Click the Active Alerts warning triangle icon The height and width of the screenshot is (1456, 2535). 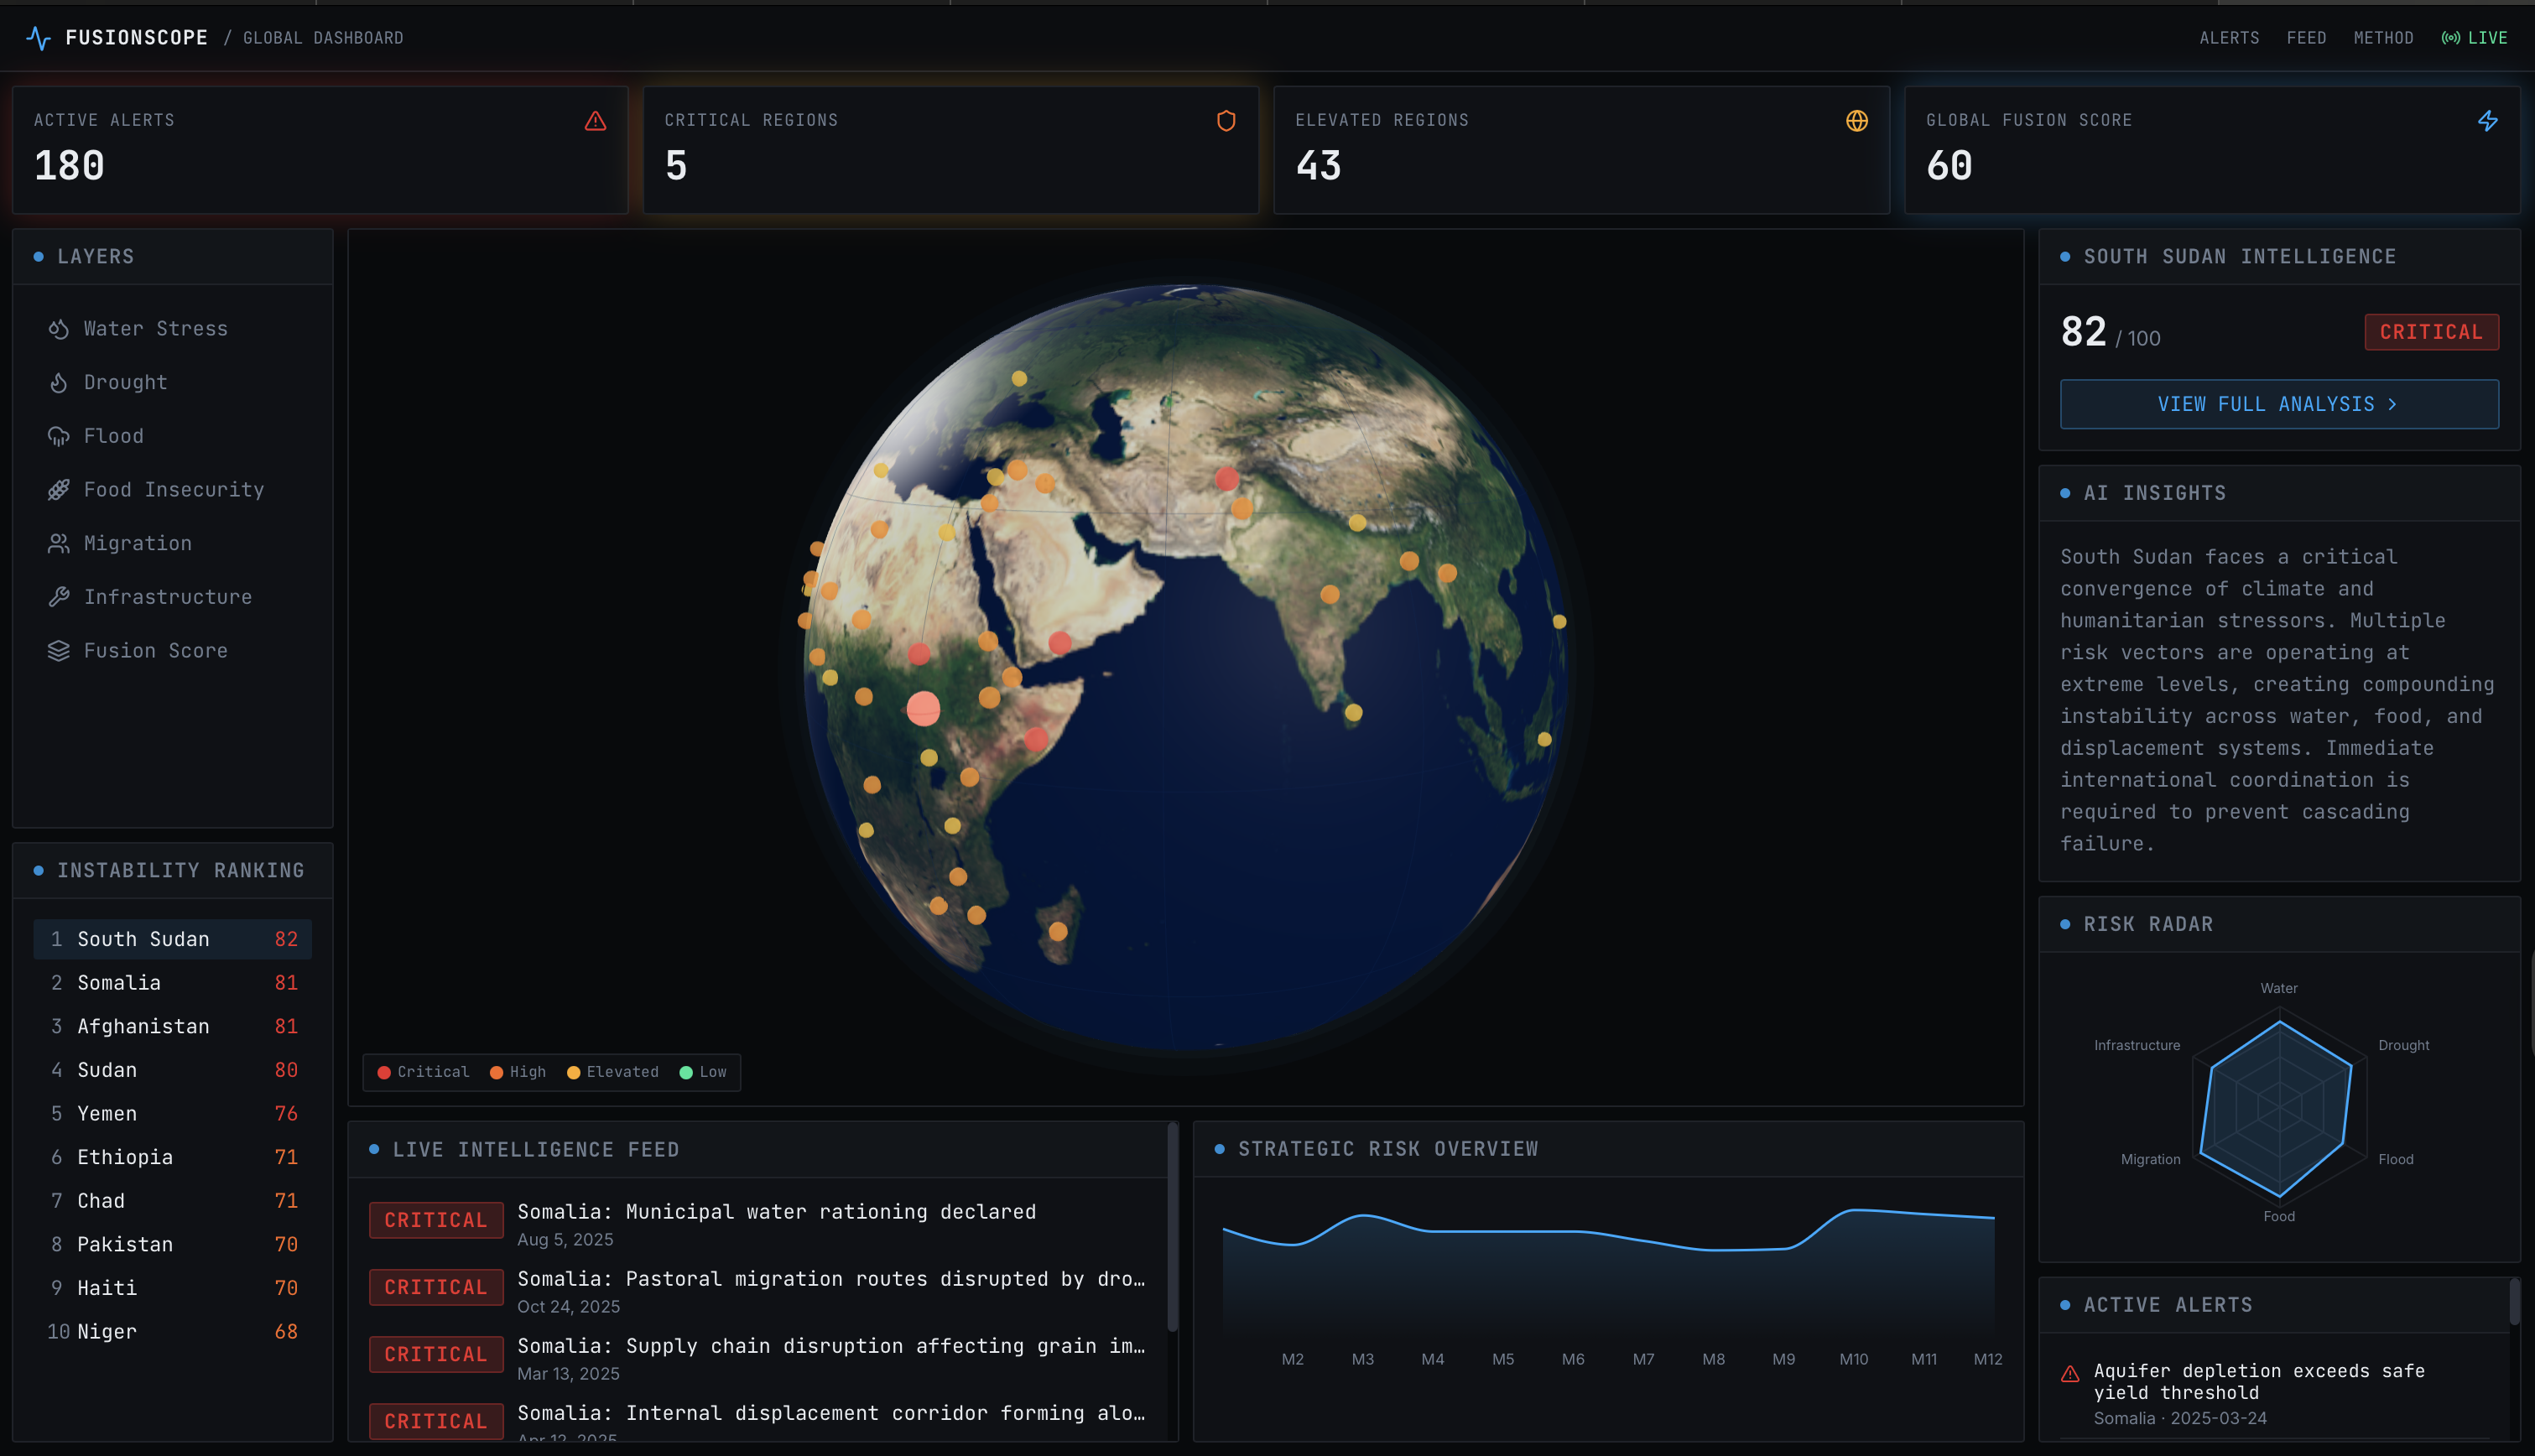tap(595, 121)
